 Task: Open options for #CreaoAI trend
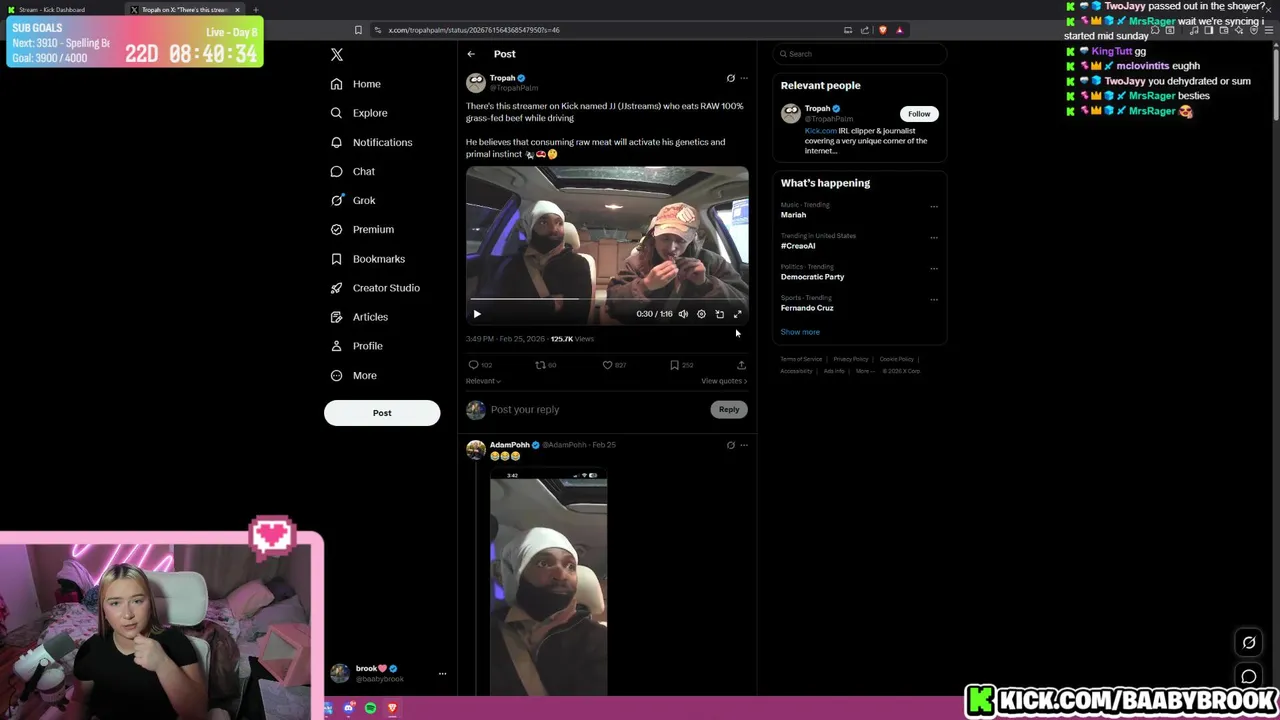tap(934, 238)
